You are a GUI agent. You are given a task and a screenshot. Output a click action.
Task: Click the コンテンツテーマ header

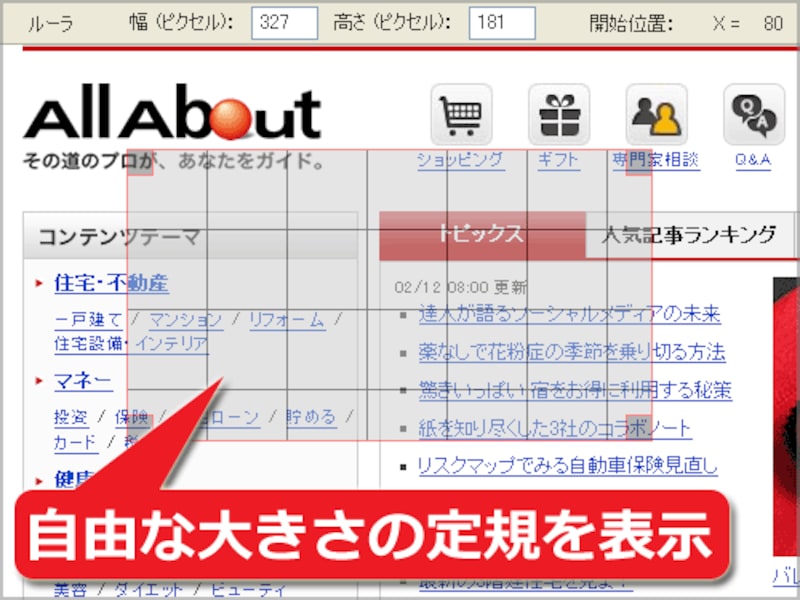(117, 237)
